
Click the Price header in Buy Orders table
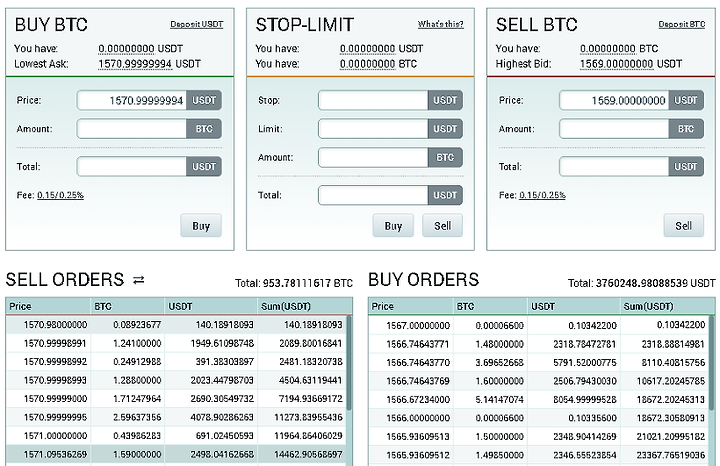(411, 306)
